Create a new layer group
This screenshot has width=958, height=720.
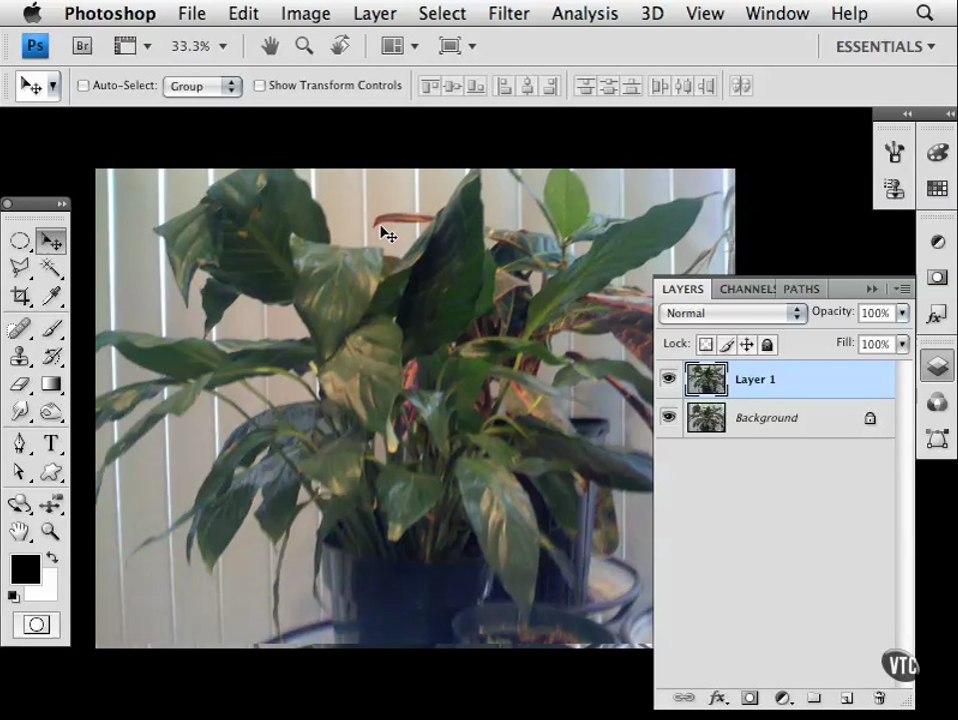[x=814, y=697]
